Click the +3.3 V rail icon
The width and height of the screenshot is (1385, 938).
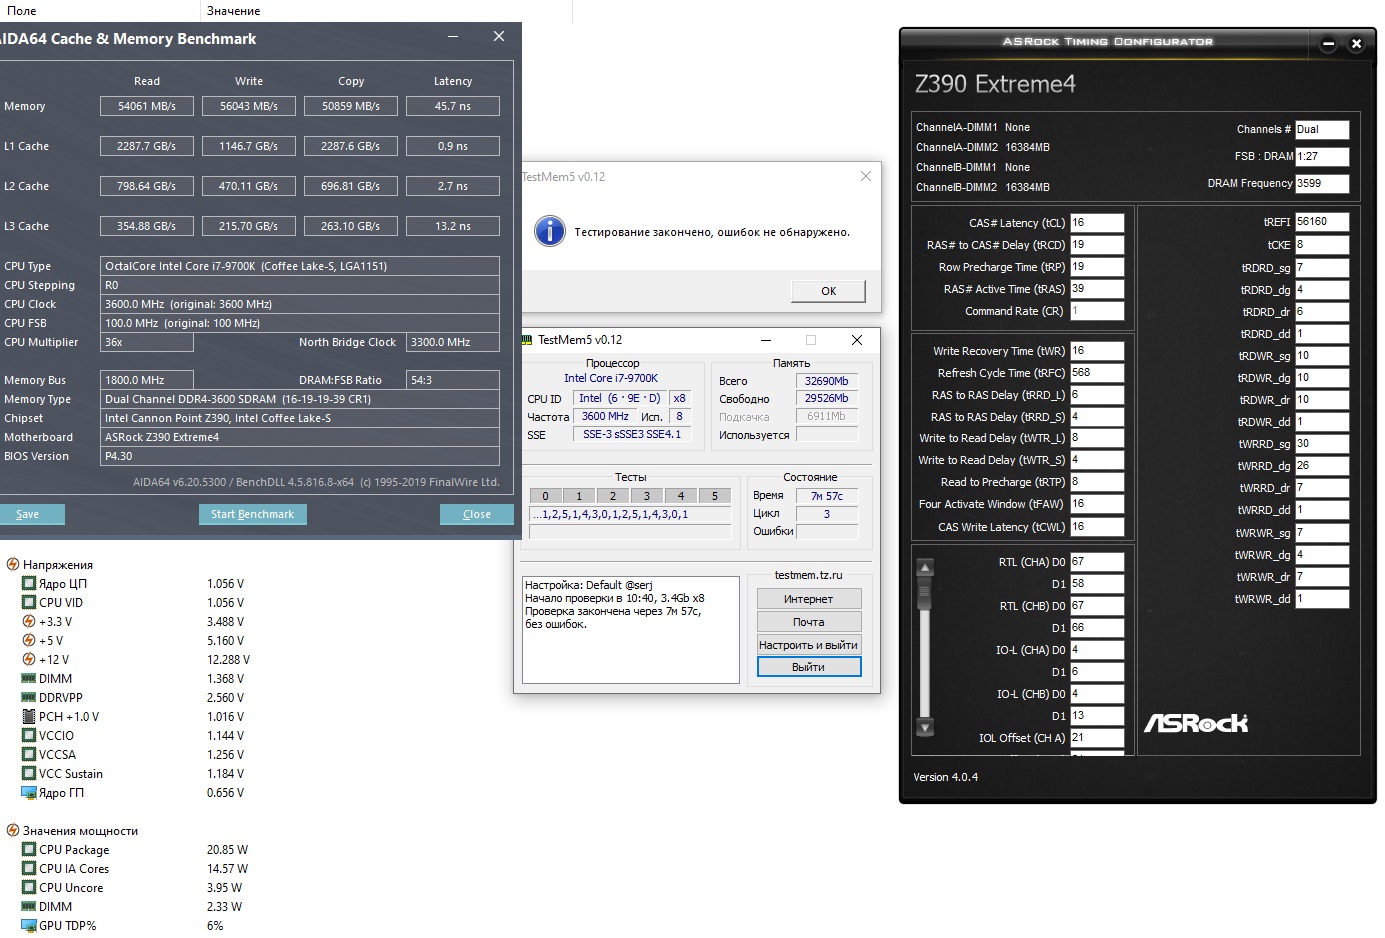29,621
